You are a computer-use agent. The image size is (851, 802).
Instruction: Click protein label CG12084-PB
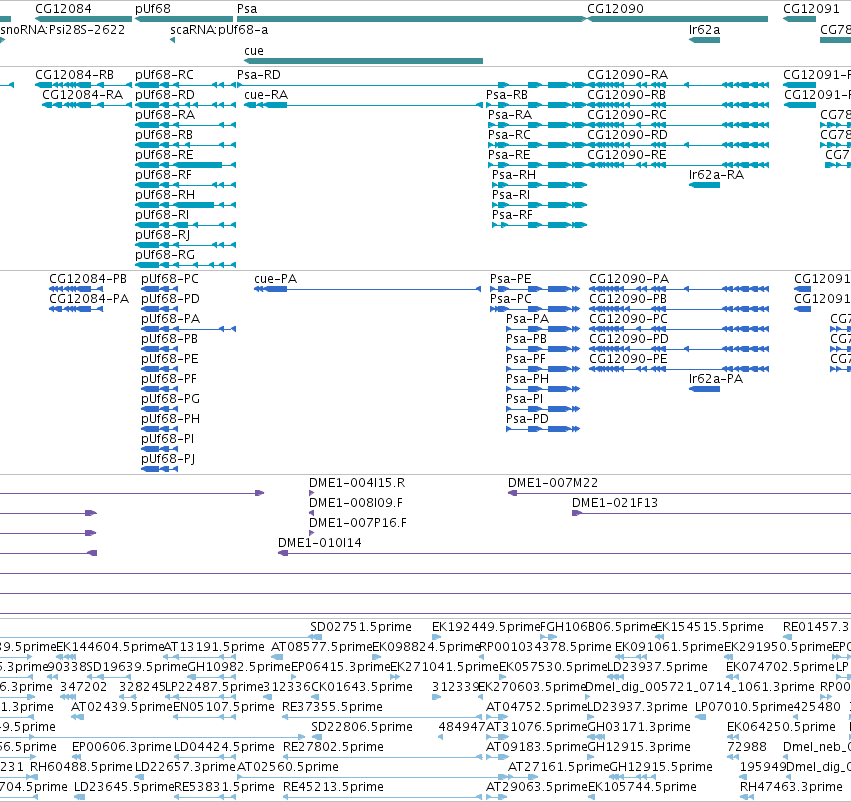[88, 278]
